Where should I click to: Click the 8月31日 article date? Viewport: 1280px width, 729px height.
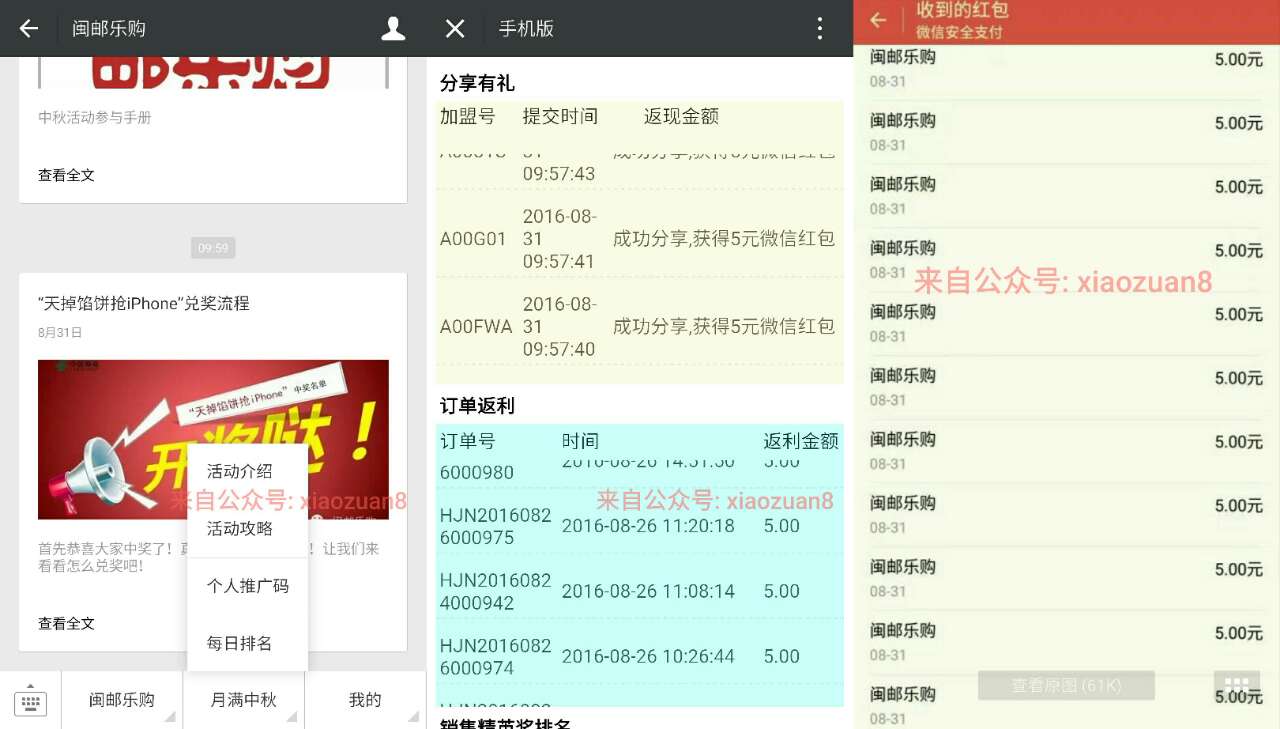(x=60, y=333)
